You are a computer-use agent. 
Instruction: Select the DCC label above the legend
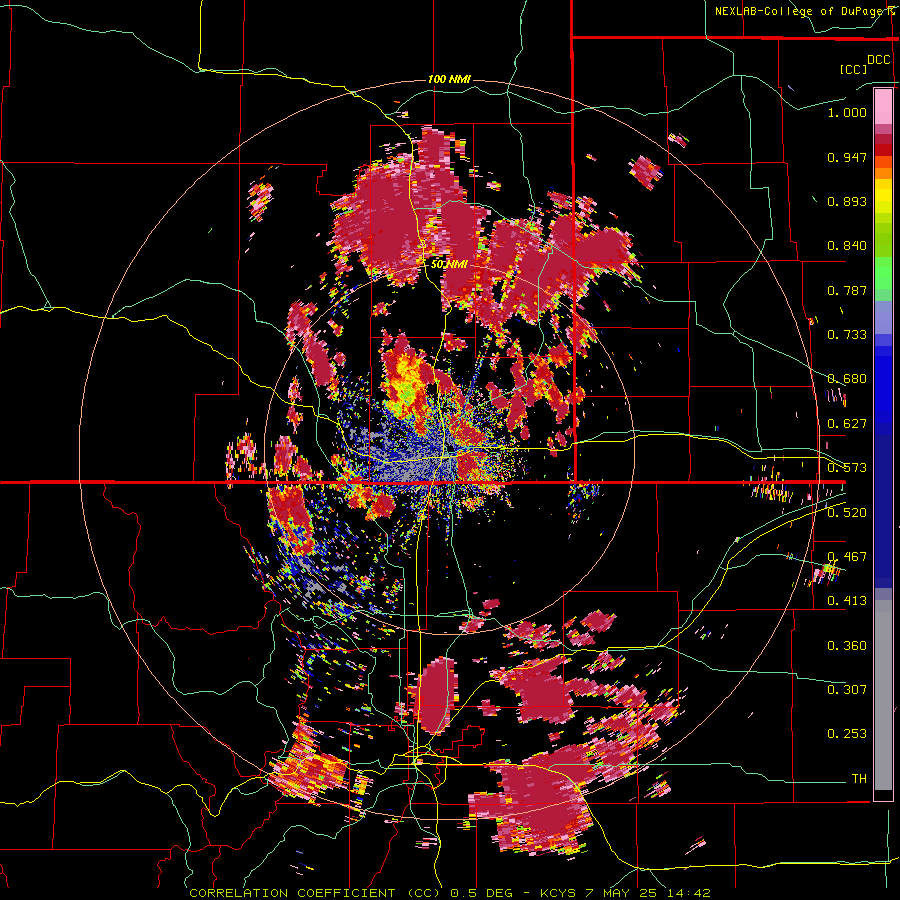click(878, 60)
